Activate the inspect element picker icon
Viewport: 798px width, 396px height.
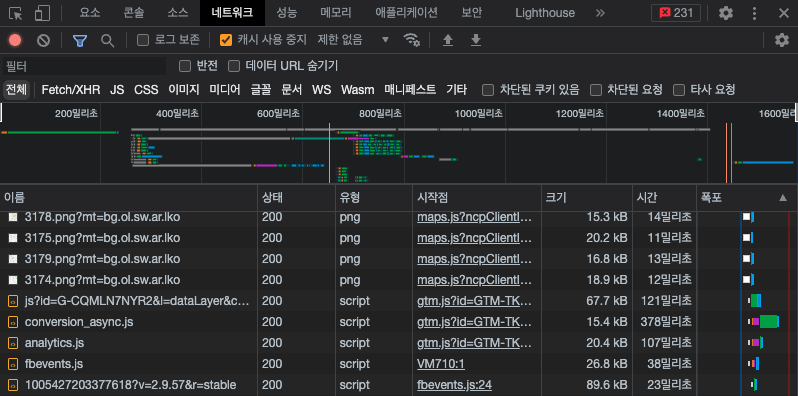(16, 13)
